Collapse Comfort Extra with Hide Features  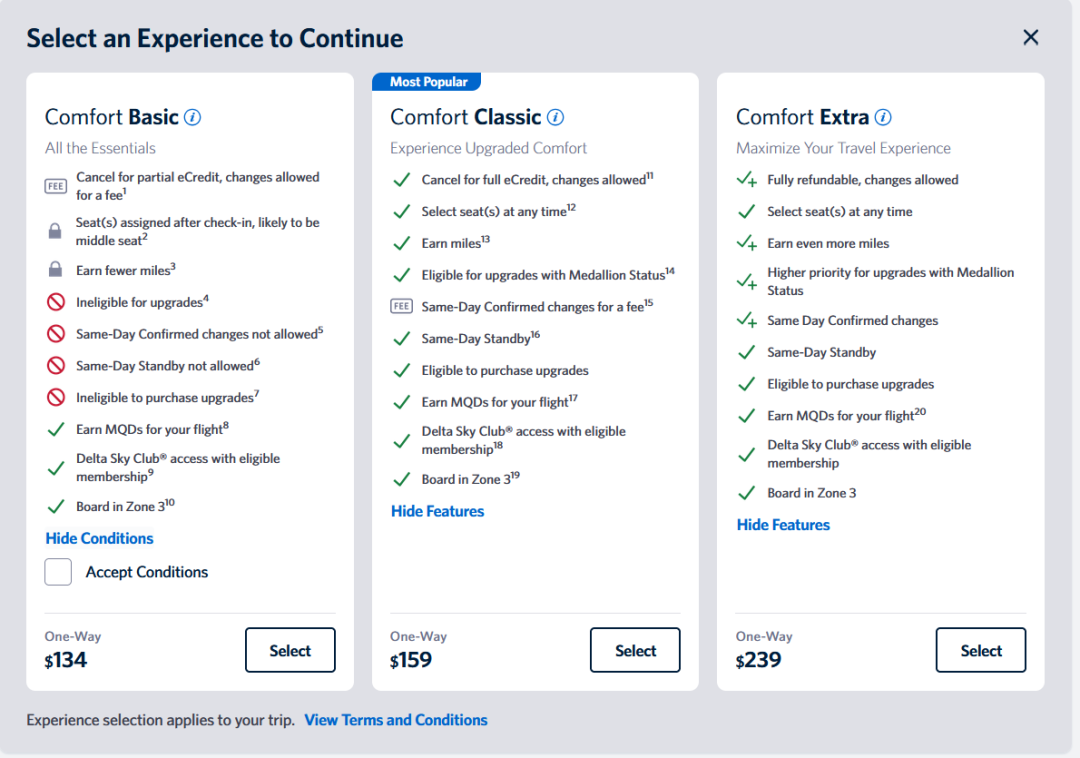coord(783,525)
